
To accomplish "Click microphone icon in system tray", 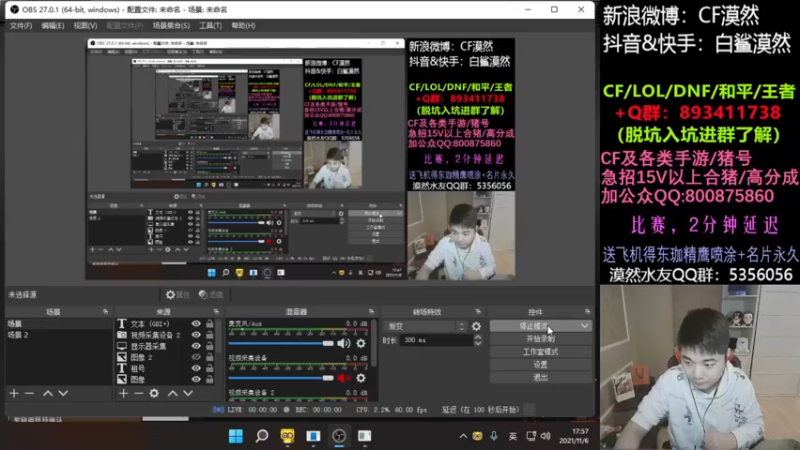I will (493, 436).
